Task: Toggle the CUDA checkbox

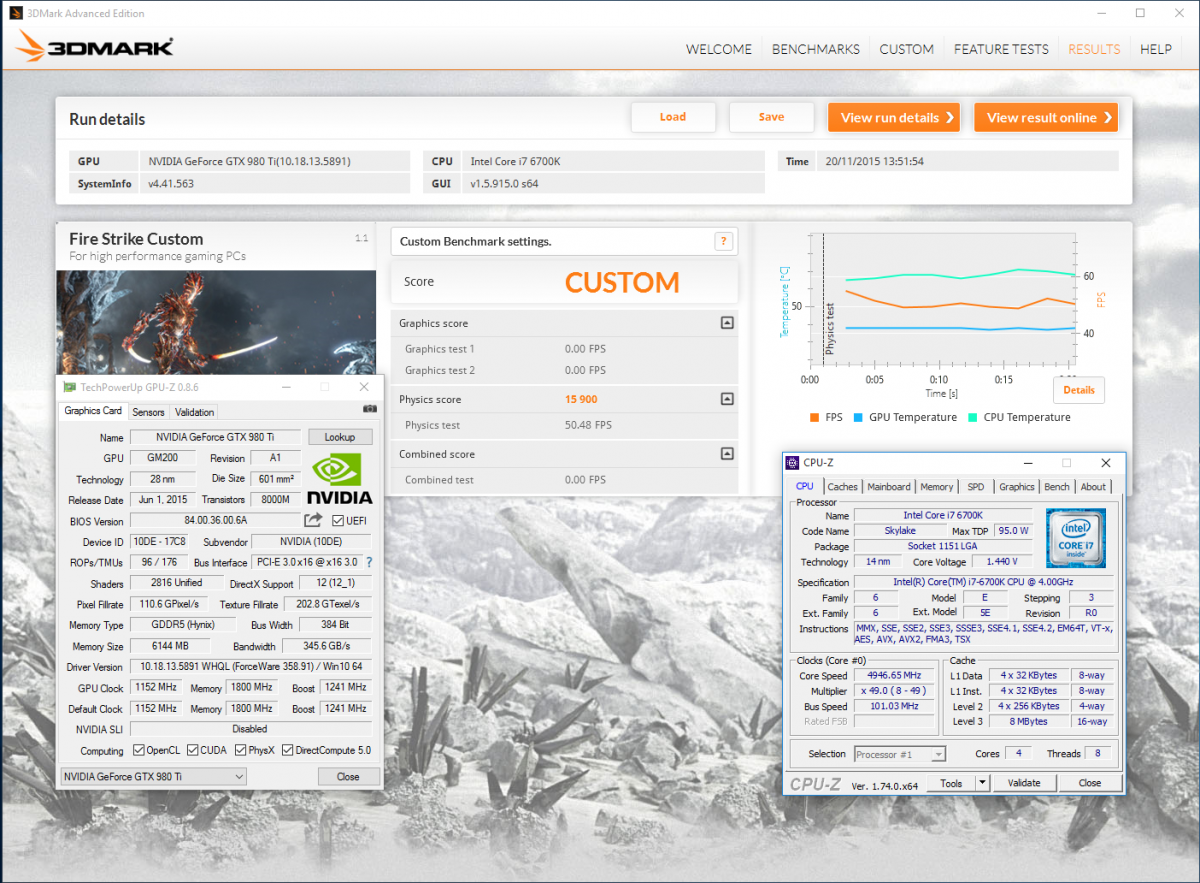Action: 192,750
